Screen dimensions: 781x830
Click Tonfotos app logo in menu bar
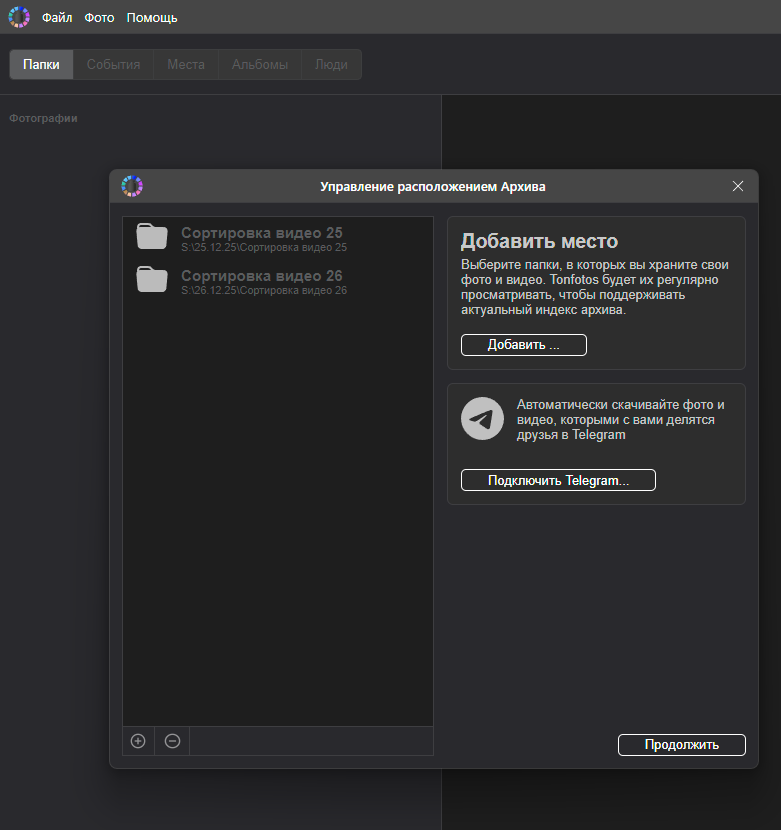(19, 17)
